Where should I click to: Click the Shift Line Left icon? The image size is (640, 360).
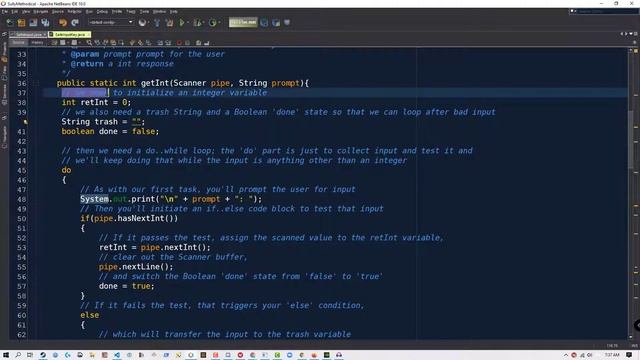(x=160, y=42)
